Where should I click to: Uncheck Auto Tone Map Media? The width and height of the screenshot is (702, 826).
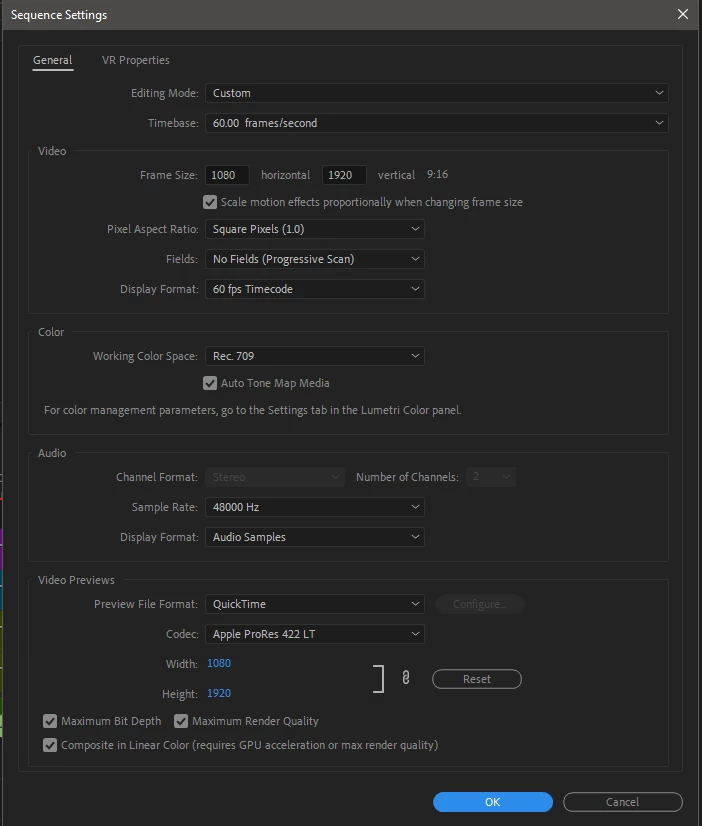coord(210,383)
